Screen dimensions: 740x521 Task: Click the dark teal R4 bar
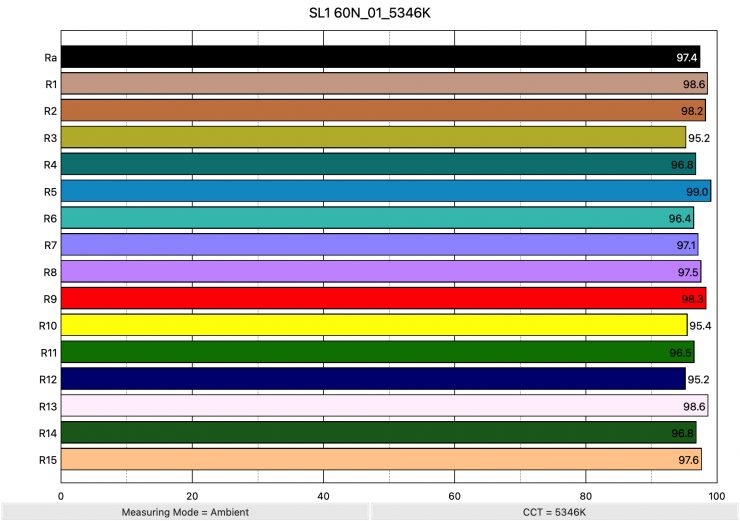pos(378,164)
